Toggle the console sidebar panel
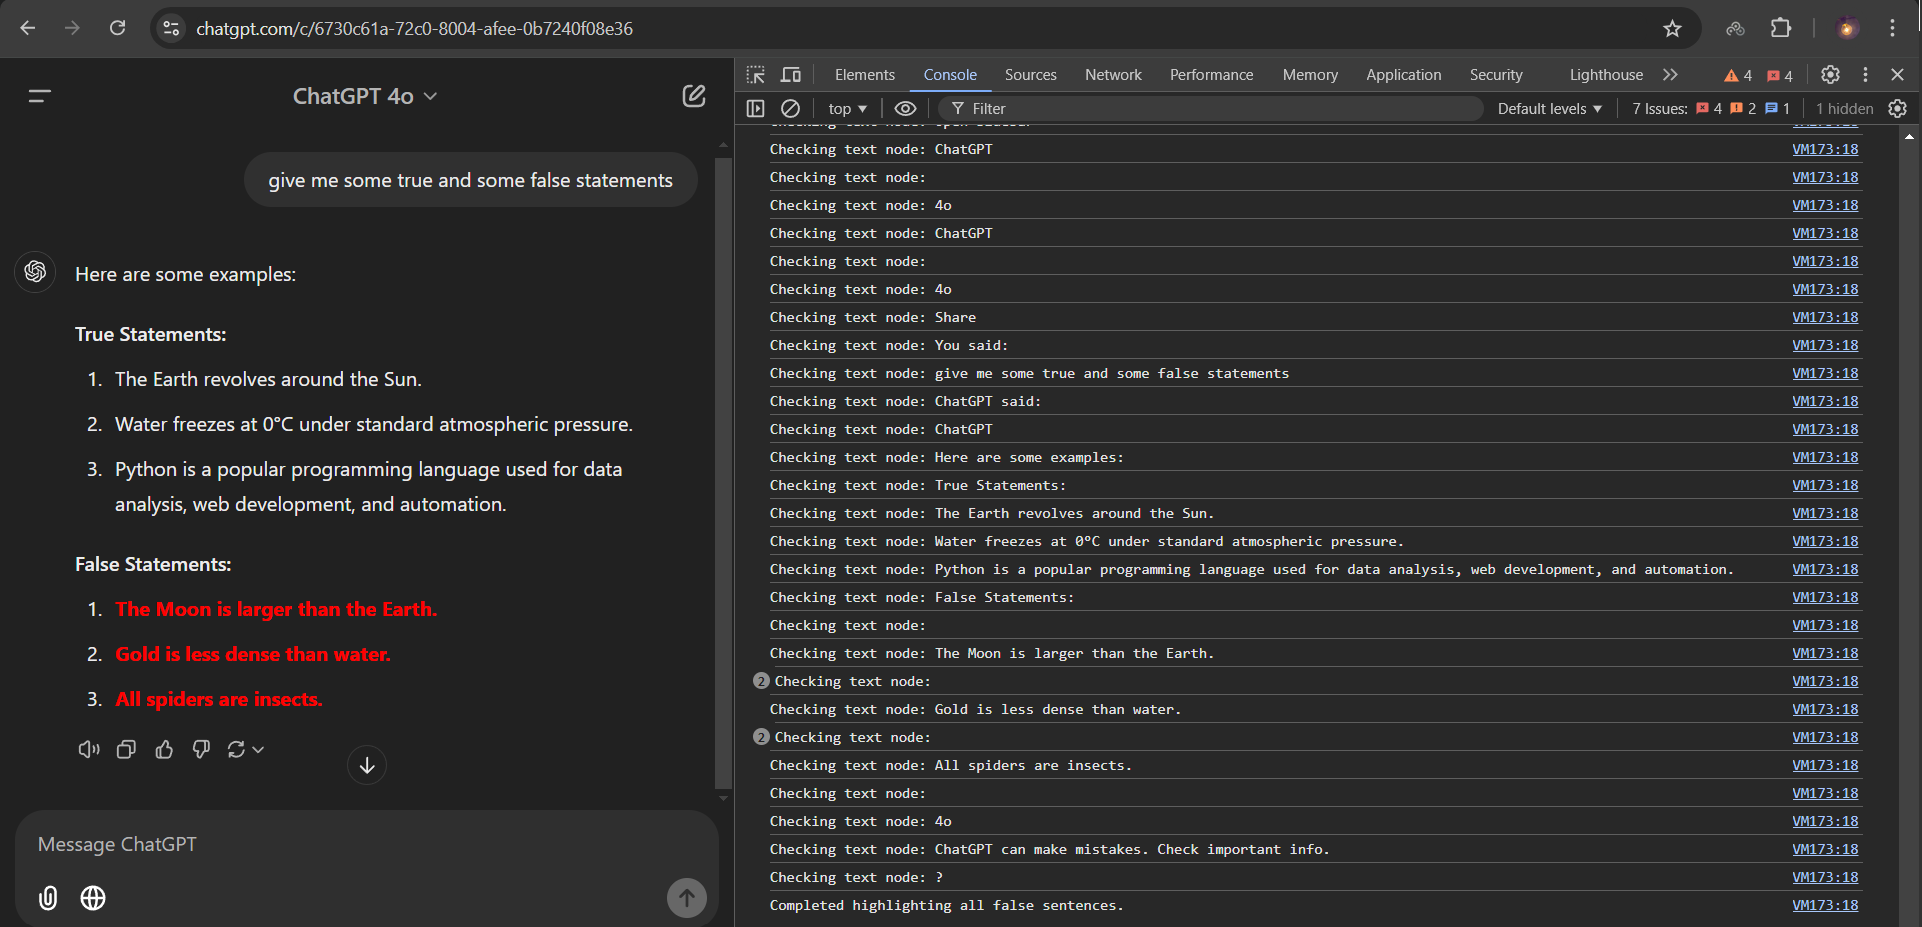1922x927 pixels. (756, 108)
